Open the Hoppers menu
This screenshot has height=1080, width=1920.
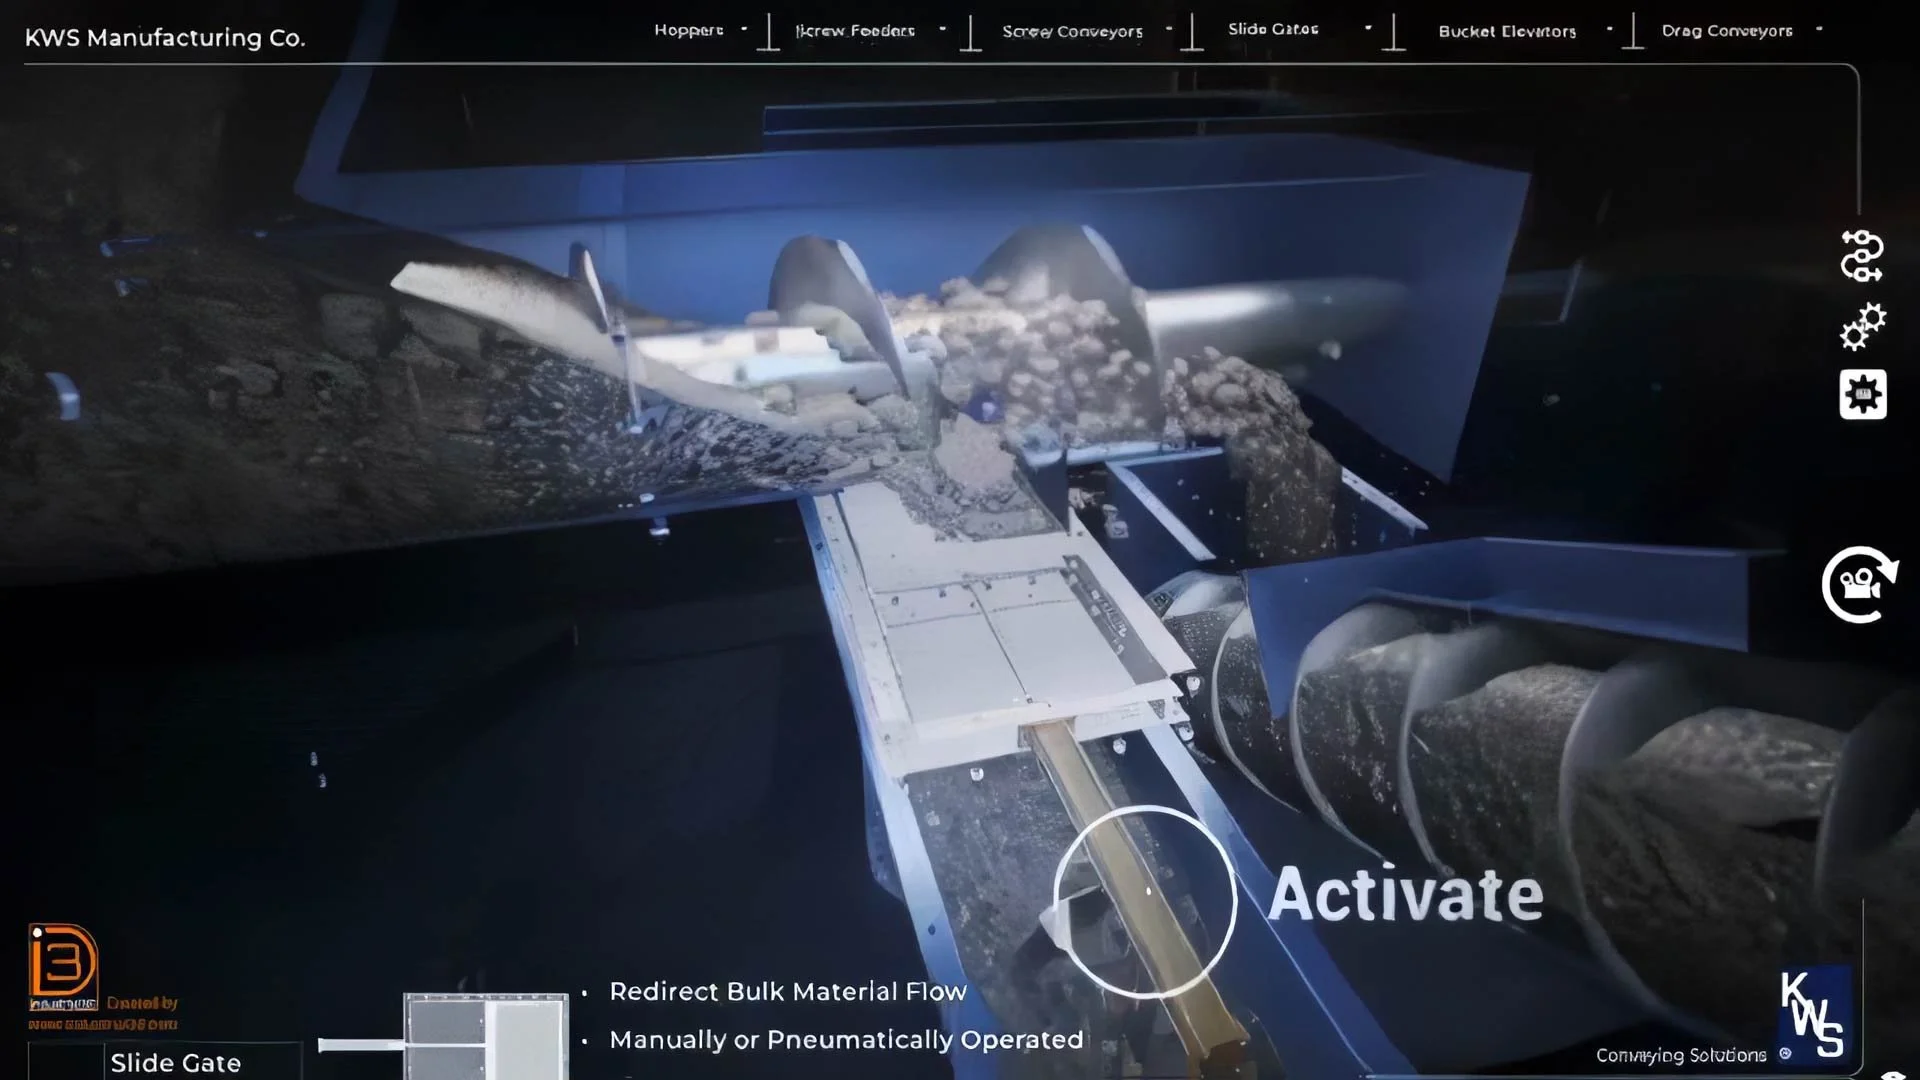[x=688, y=30]
